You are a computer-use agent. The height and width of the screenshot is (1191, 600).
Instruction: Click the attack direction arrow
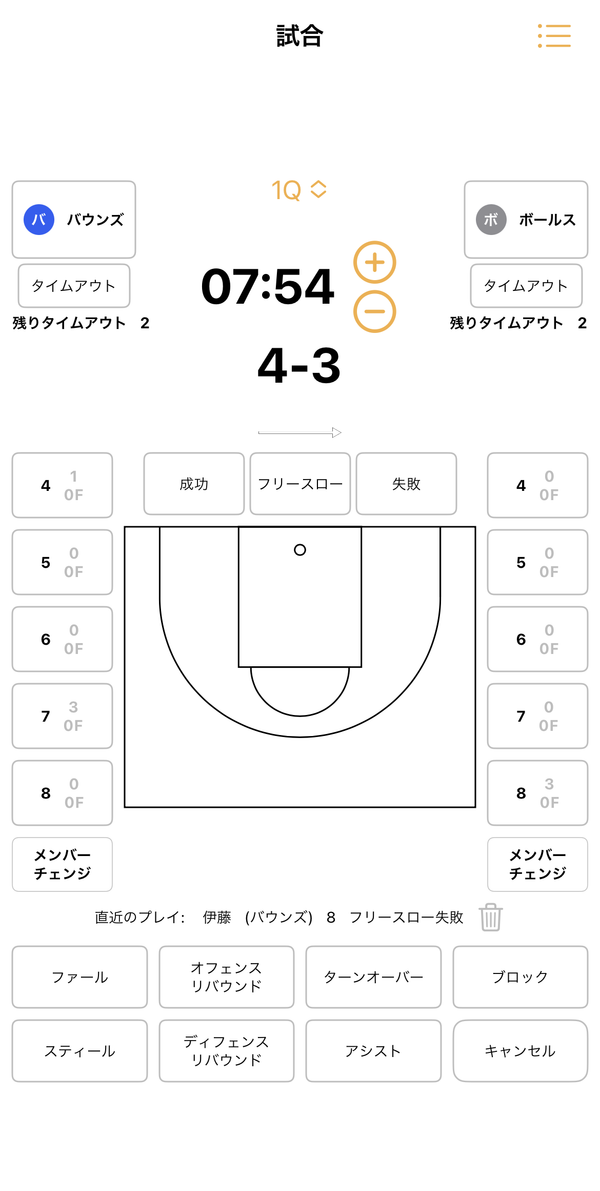click(x=300, y=432)
